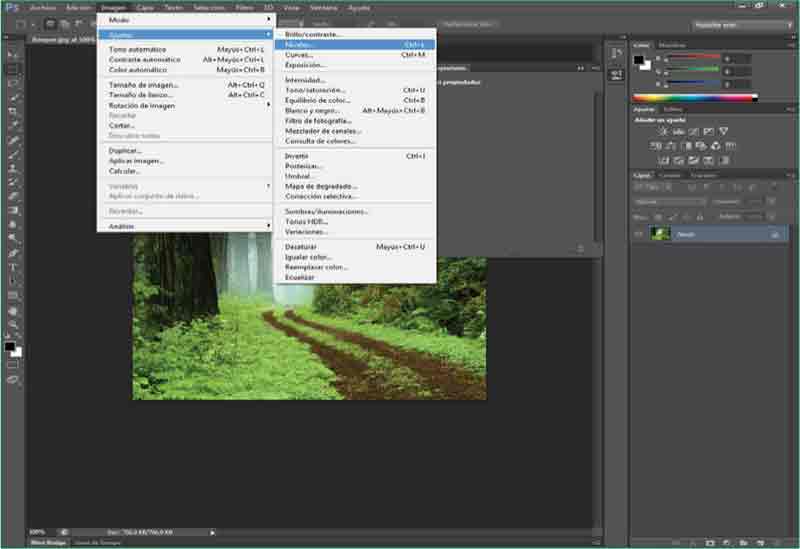Screen dimensions: 800x549
Task: Select the Type (T) tool
Action: (13, 267)
